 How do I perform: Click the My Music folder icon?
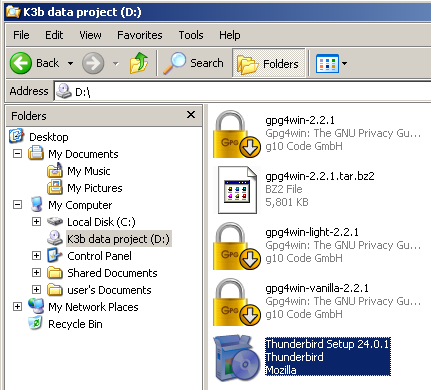pos(55,170)
